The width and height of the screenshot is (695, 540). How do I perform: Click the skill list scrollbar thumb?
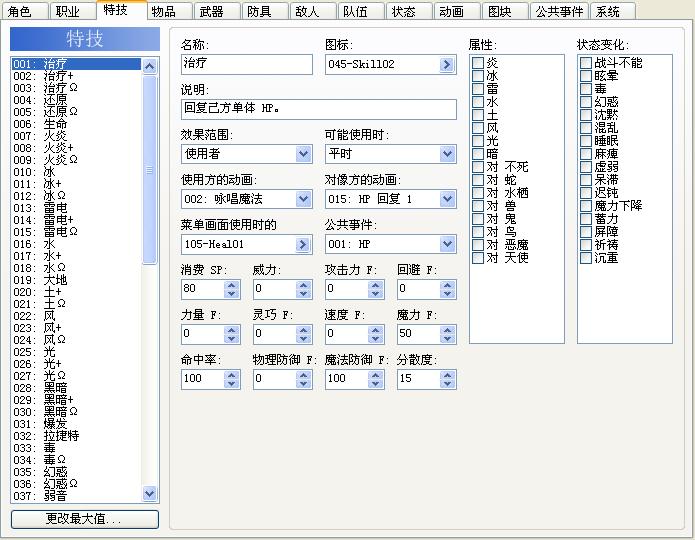pos(149,170)
